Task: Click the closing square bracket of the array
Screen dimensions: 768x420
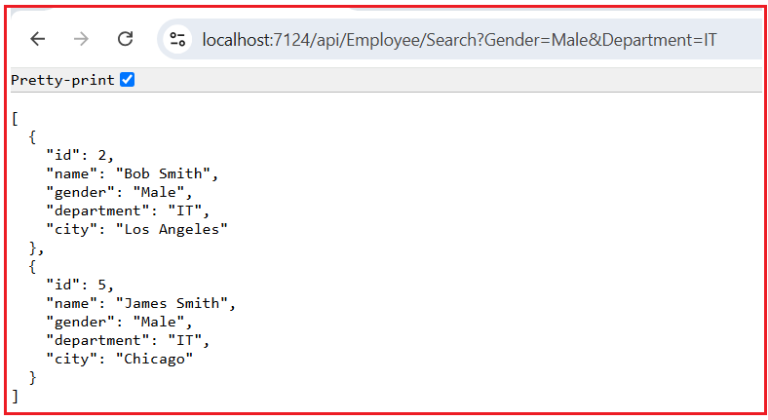Action: coord(15,396)
